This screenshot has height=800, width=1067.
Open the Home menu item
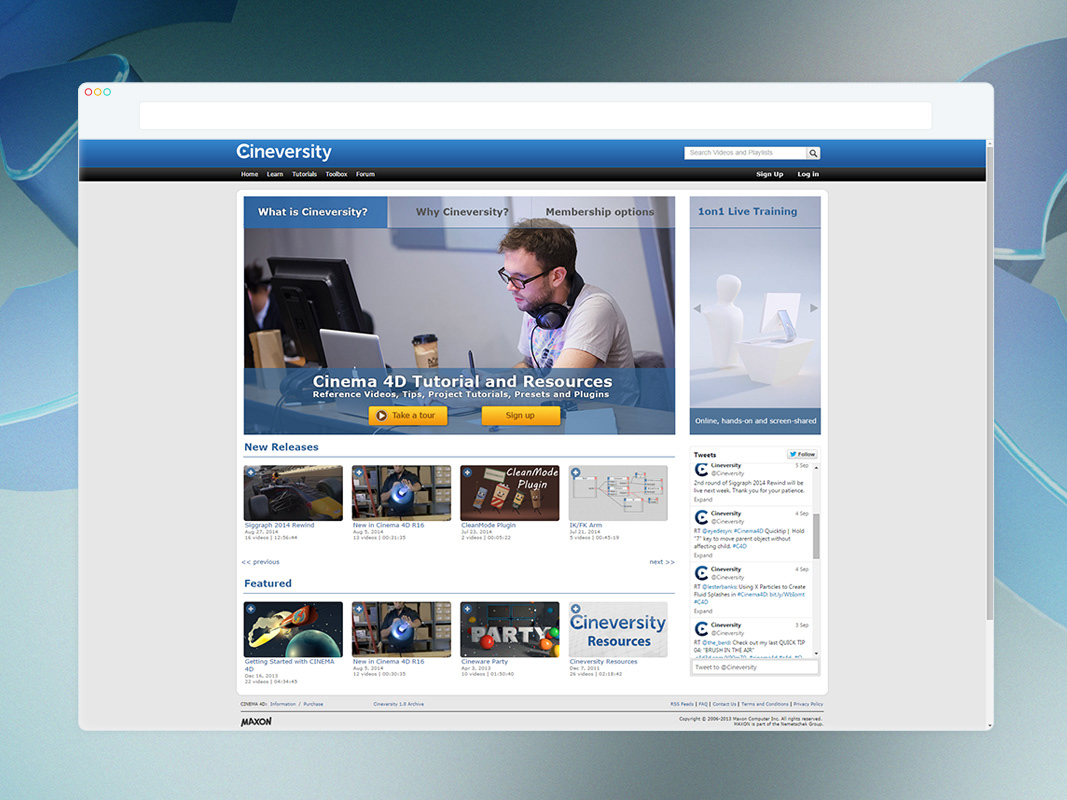(249, 174)
